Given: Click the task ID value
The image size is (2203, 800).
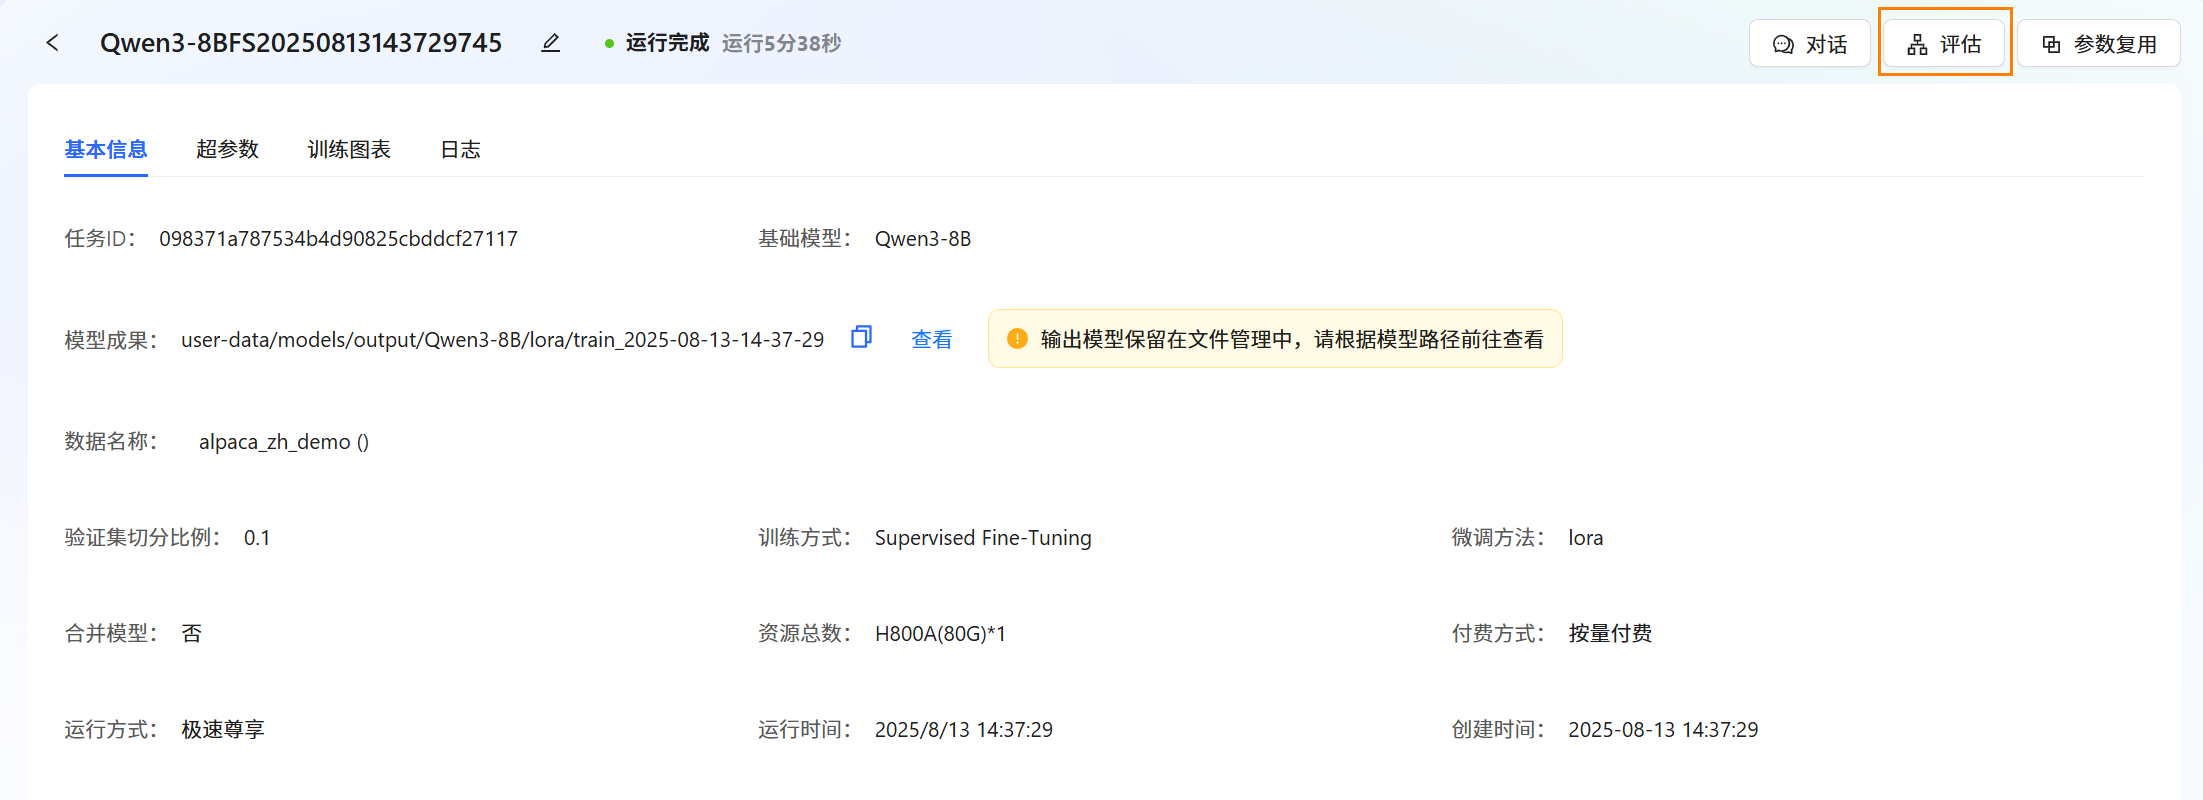Looking at the screenshot, I should [x=338, y=239].
